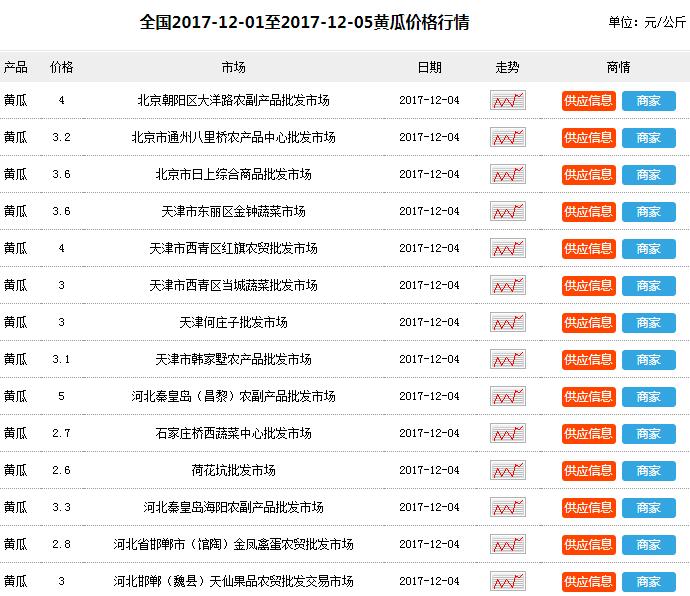Click 供应信息 button for 北京朝阳区大洋路 market
The image size is (690, 596).
[588, 101]
